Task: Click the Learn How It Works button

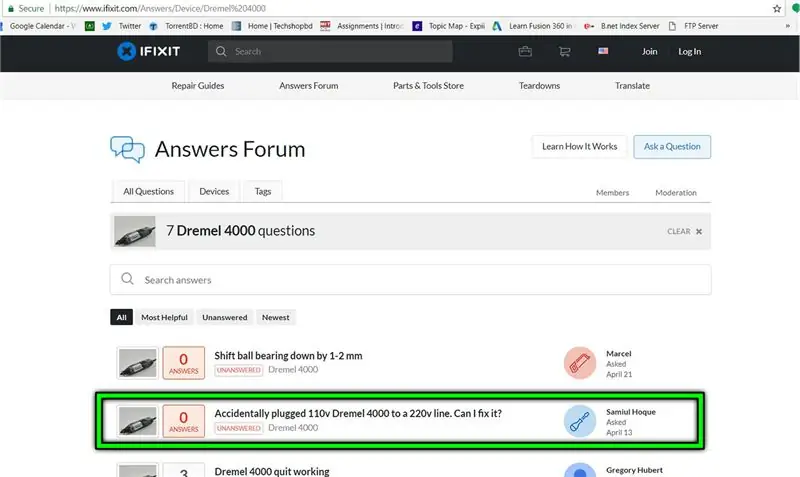Action: [x=580, y=147]
